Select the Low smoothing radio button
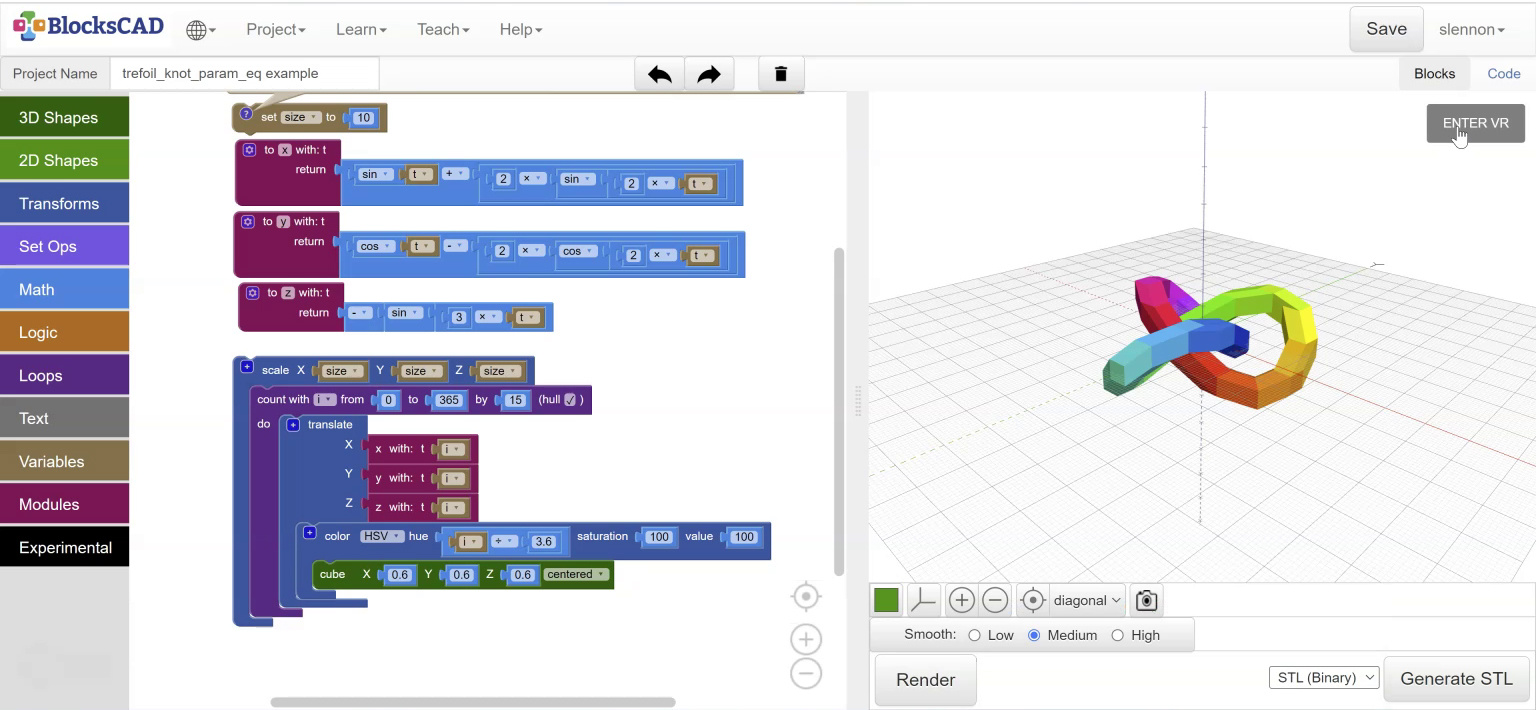This screenshot has width=1536, height=710. (975, 634)
